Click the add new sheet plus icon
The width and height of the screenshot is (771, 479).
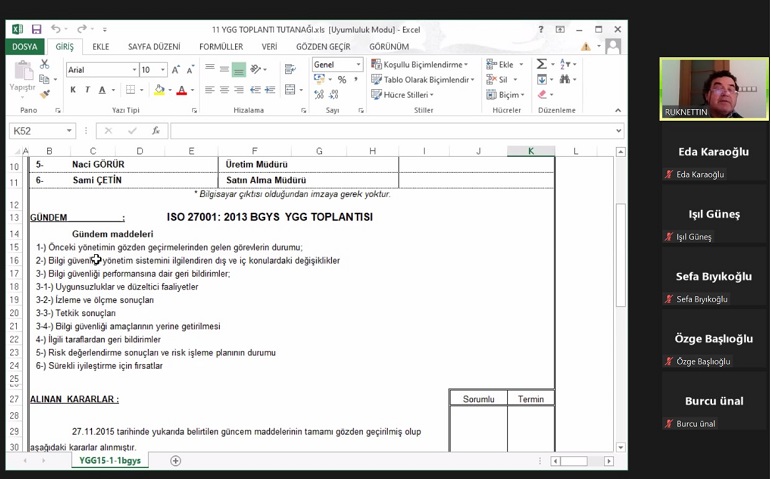point(176,461)
